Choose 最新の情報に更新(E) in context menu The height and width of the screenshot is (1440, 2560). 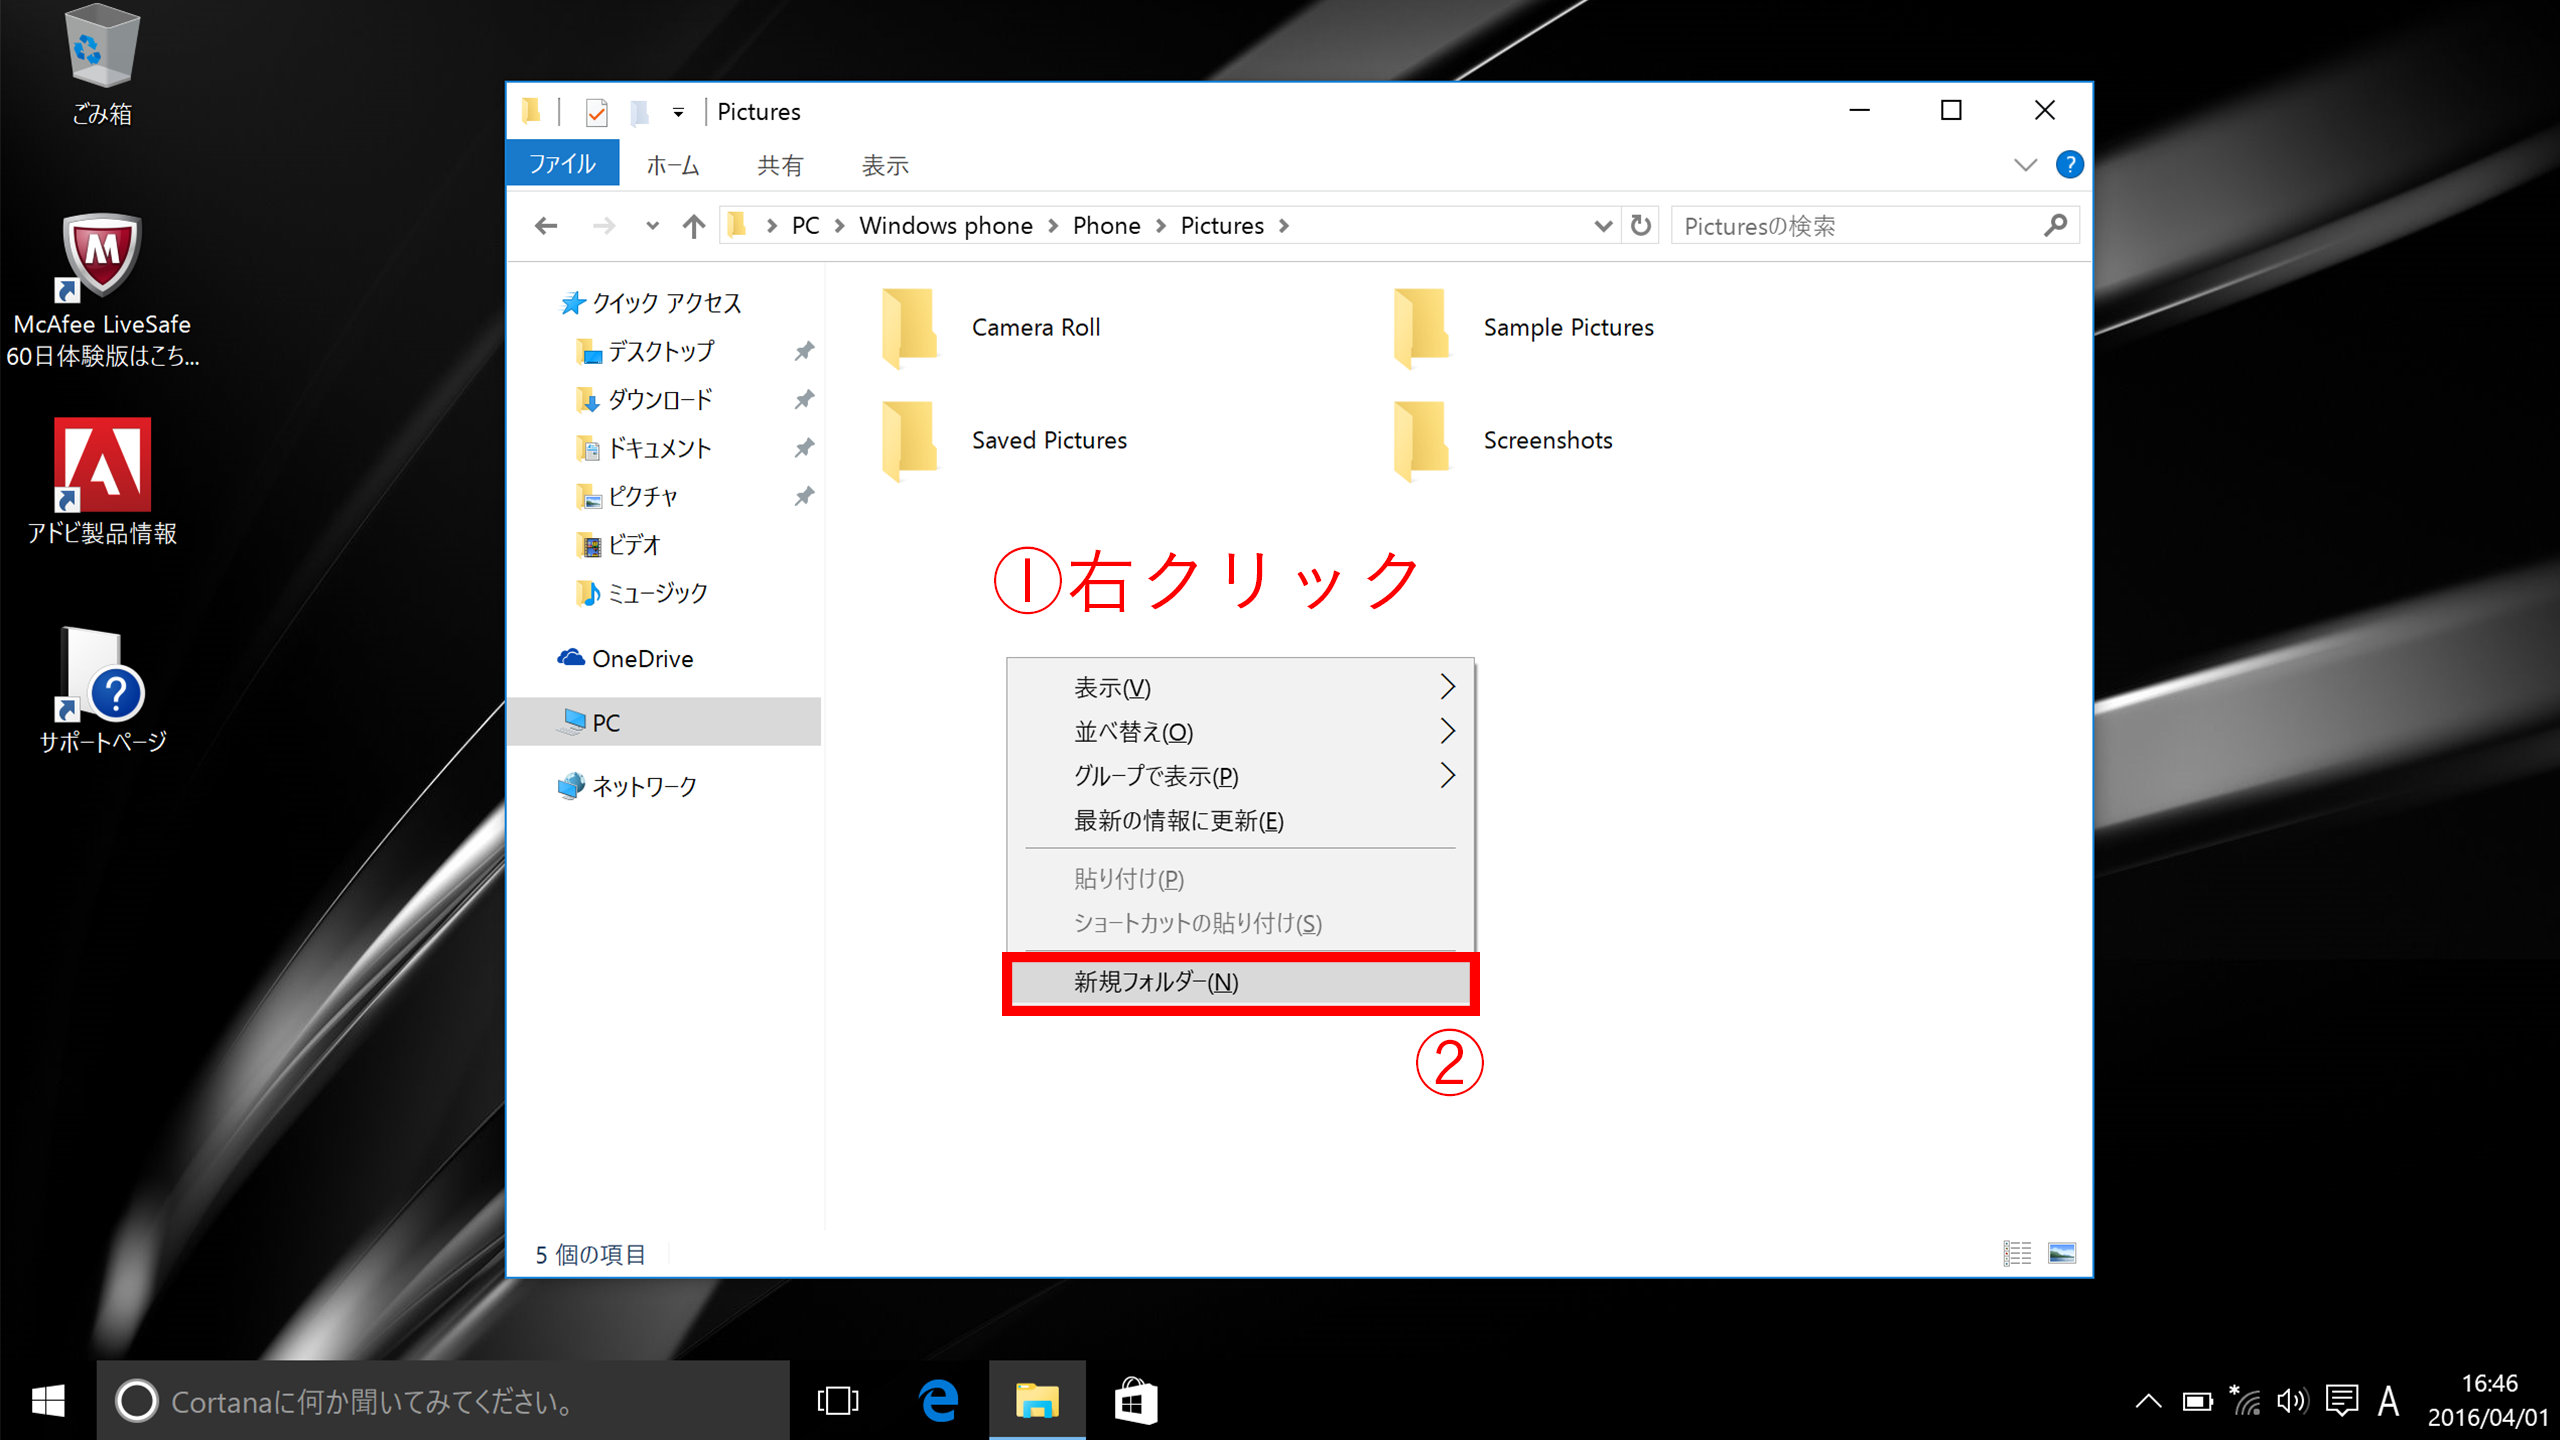coord(1240,820)
